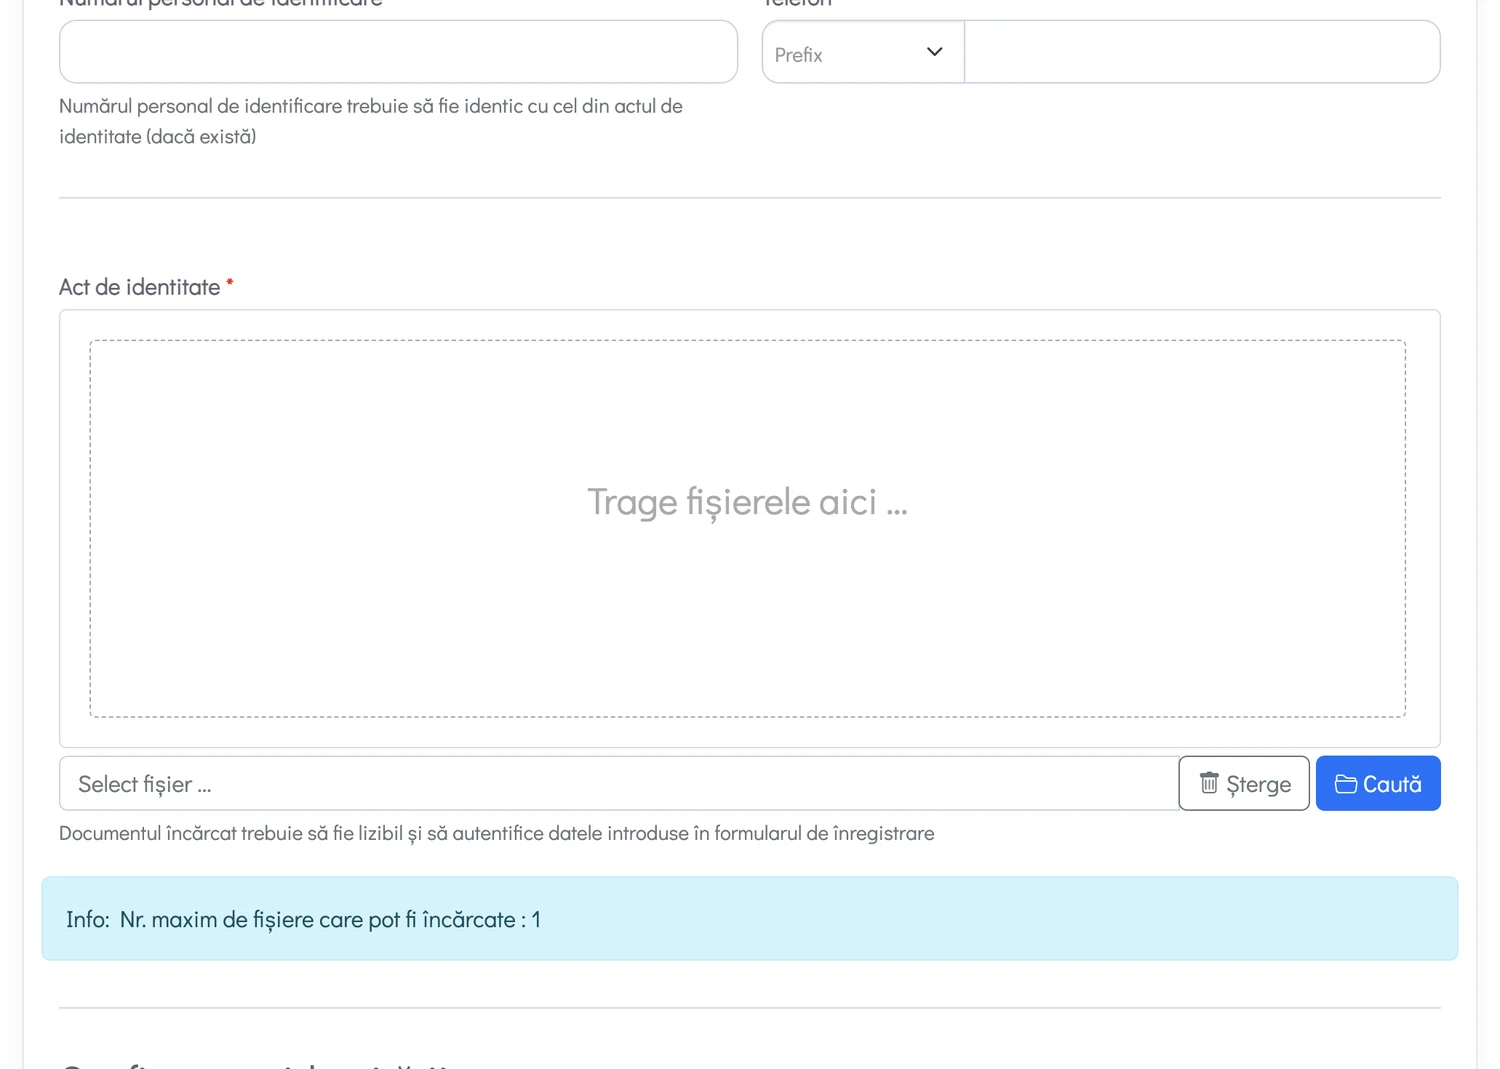
Task: Click the 'Info:' label in the banner
Action: (x=88, y=919)
